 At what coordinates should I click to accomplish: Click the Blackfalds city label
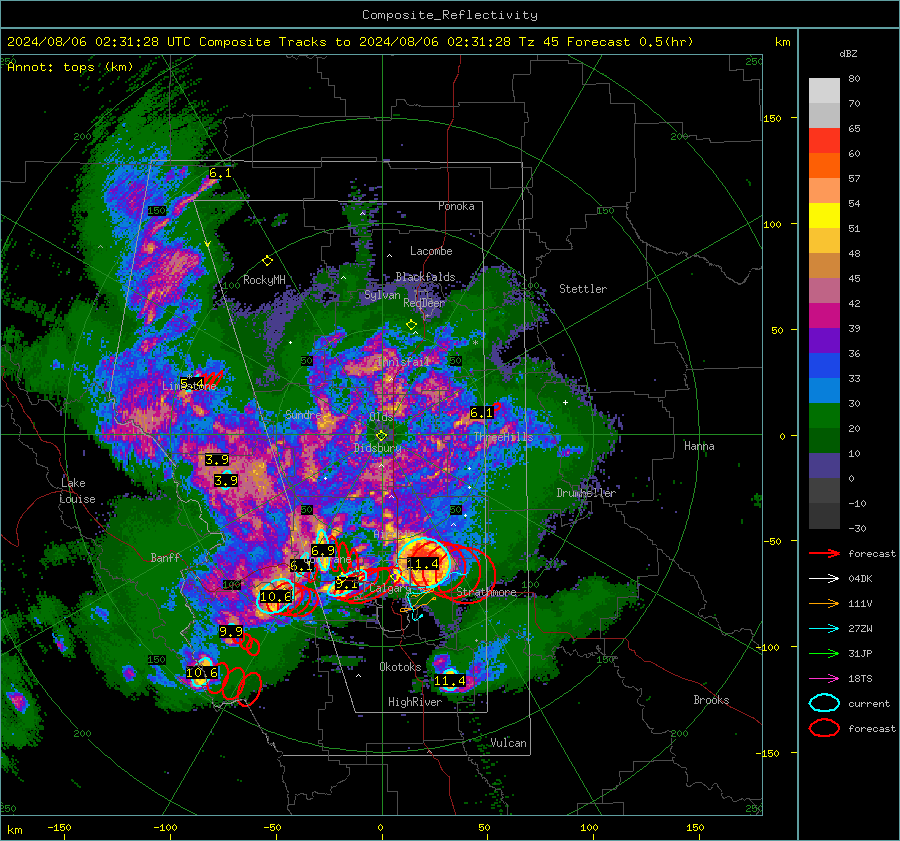pos(425,277)
